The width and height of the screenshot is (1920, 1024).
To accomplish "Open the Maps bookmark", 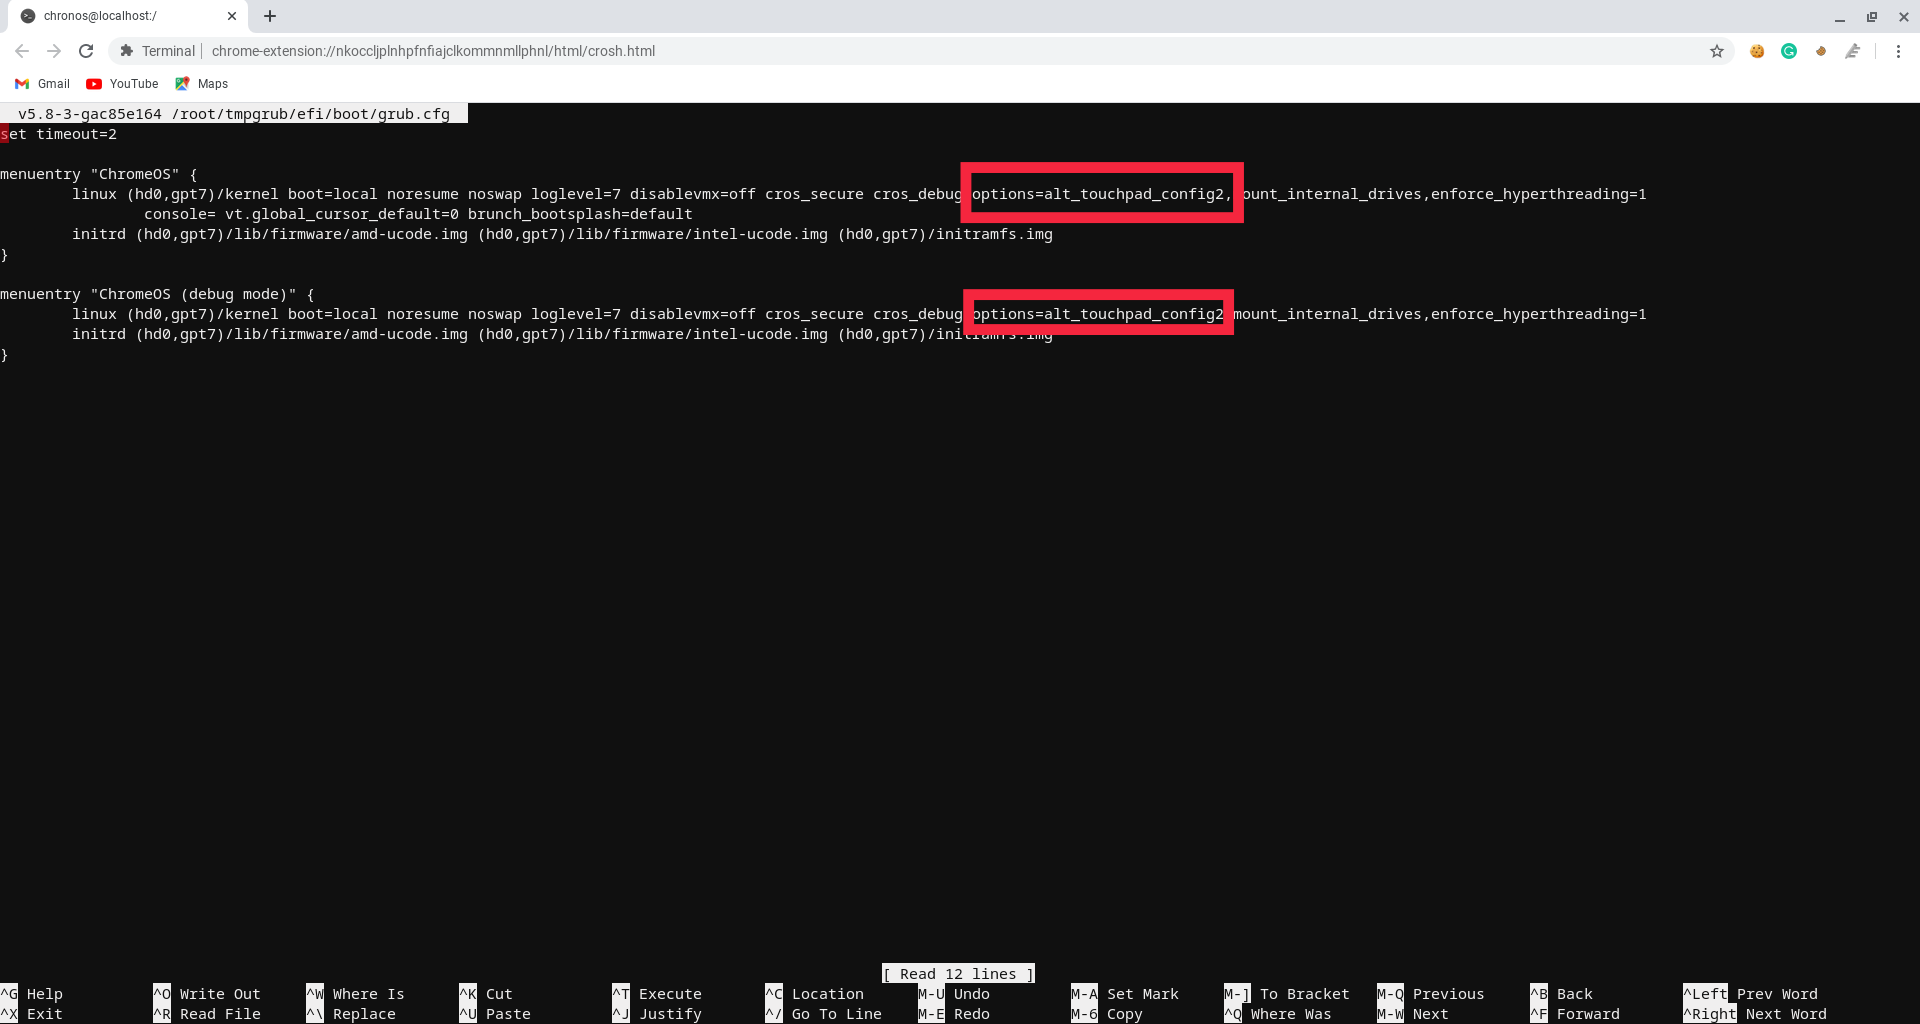I will [201, 84].
